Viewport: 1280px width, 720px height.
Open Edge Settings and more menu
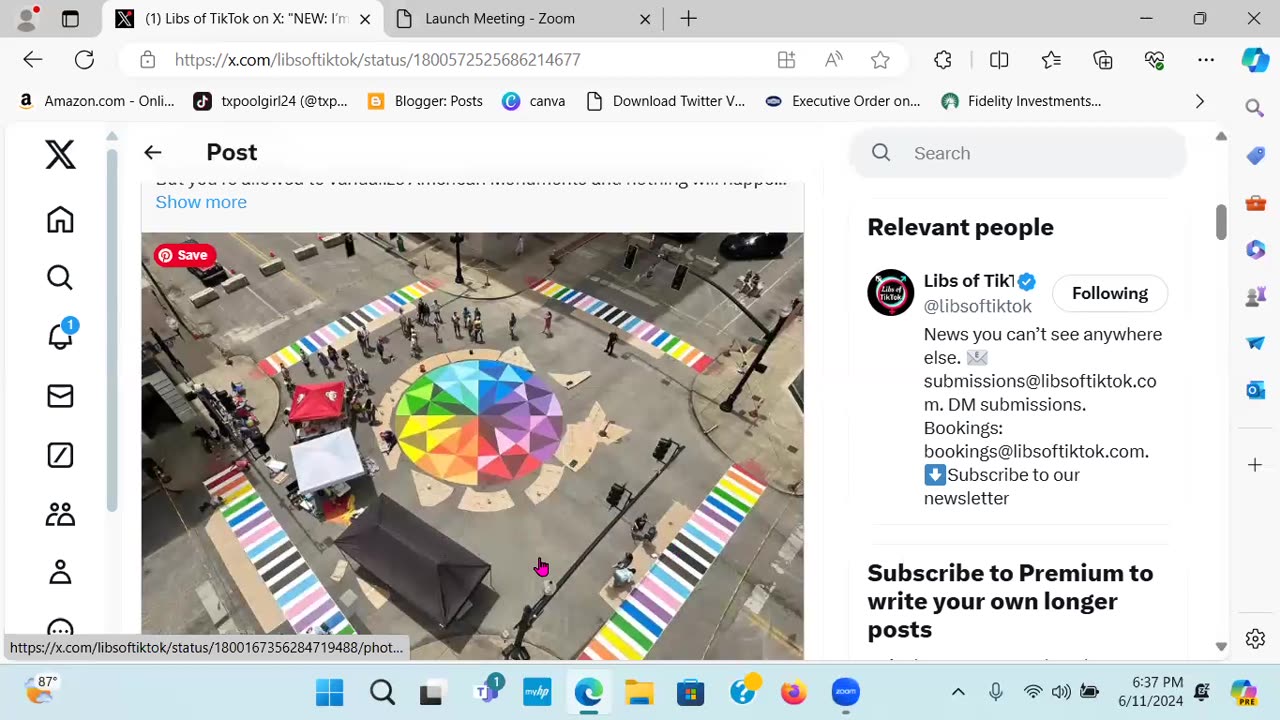click(1206, 60)
